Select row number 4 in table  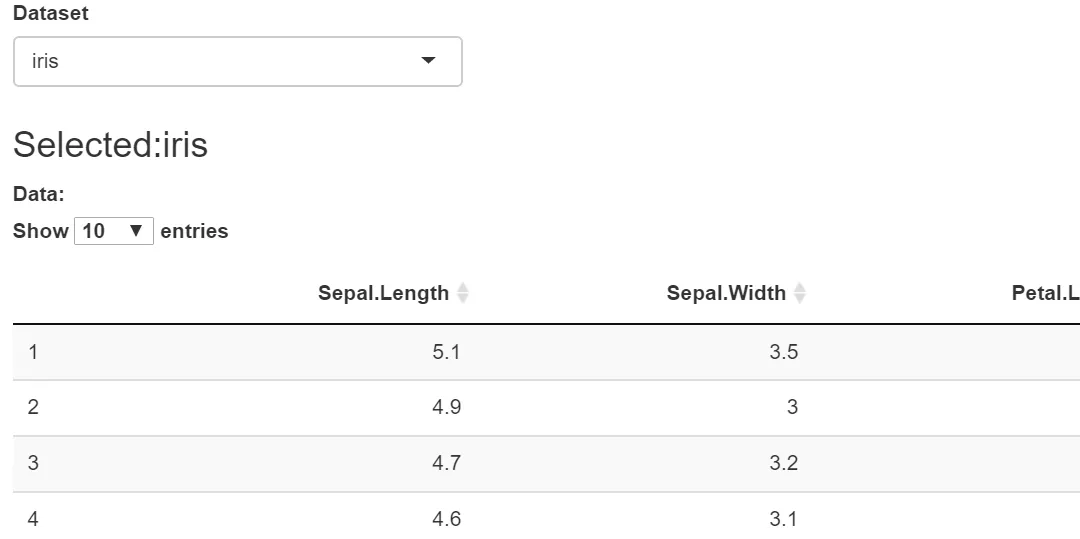pyautogui.click(x=33, y=519)
